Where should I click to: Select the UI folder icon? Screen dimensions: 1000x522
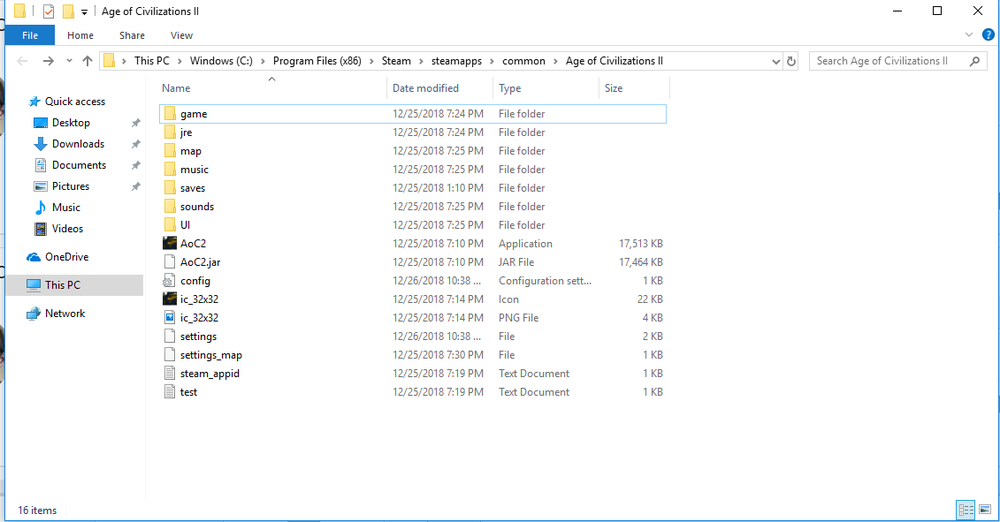(170, 225)
